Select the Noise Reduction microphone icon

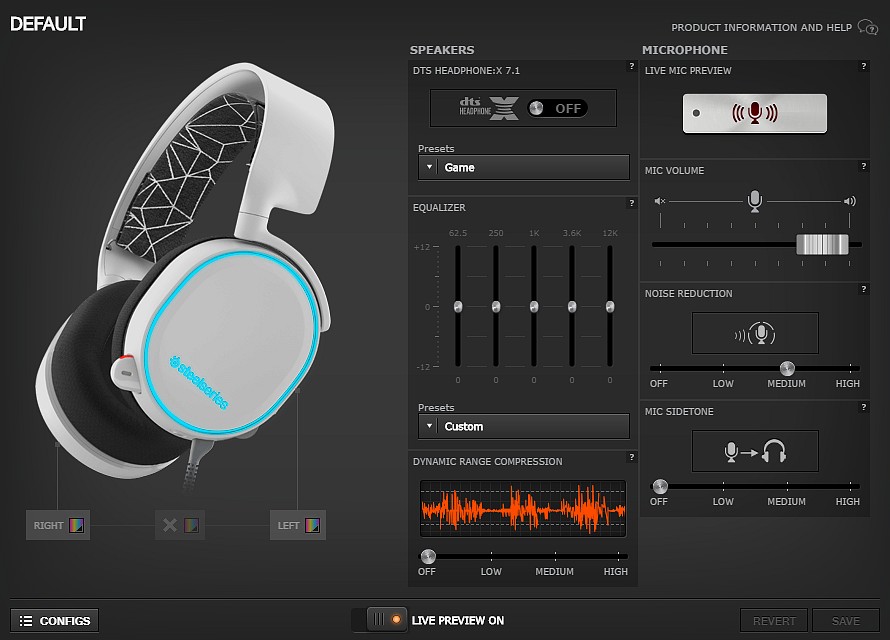pyautogui.click(x=755, y=333)
